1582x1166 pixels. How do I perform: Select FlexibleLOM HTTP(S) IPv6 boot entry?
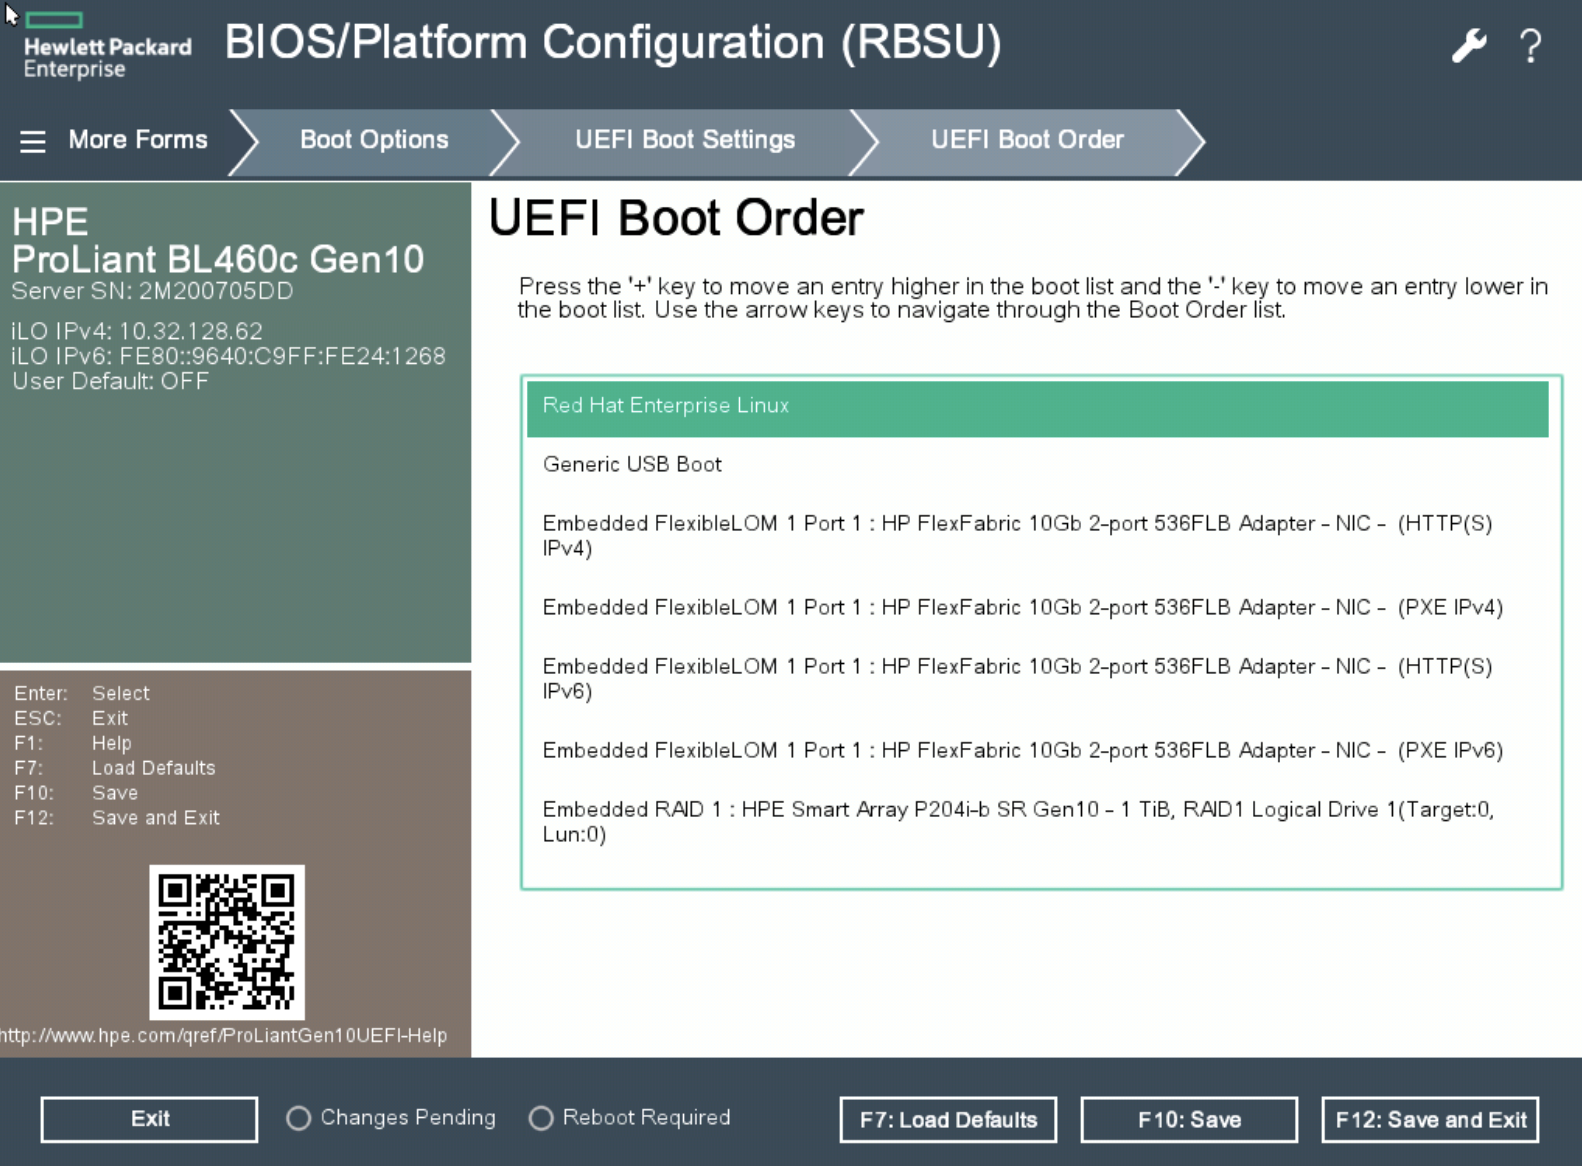(1038, 679)
